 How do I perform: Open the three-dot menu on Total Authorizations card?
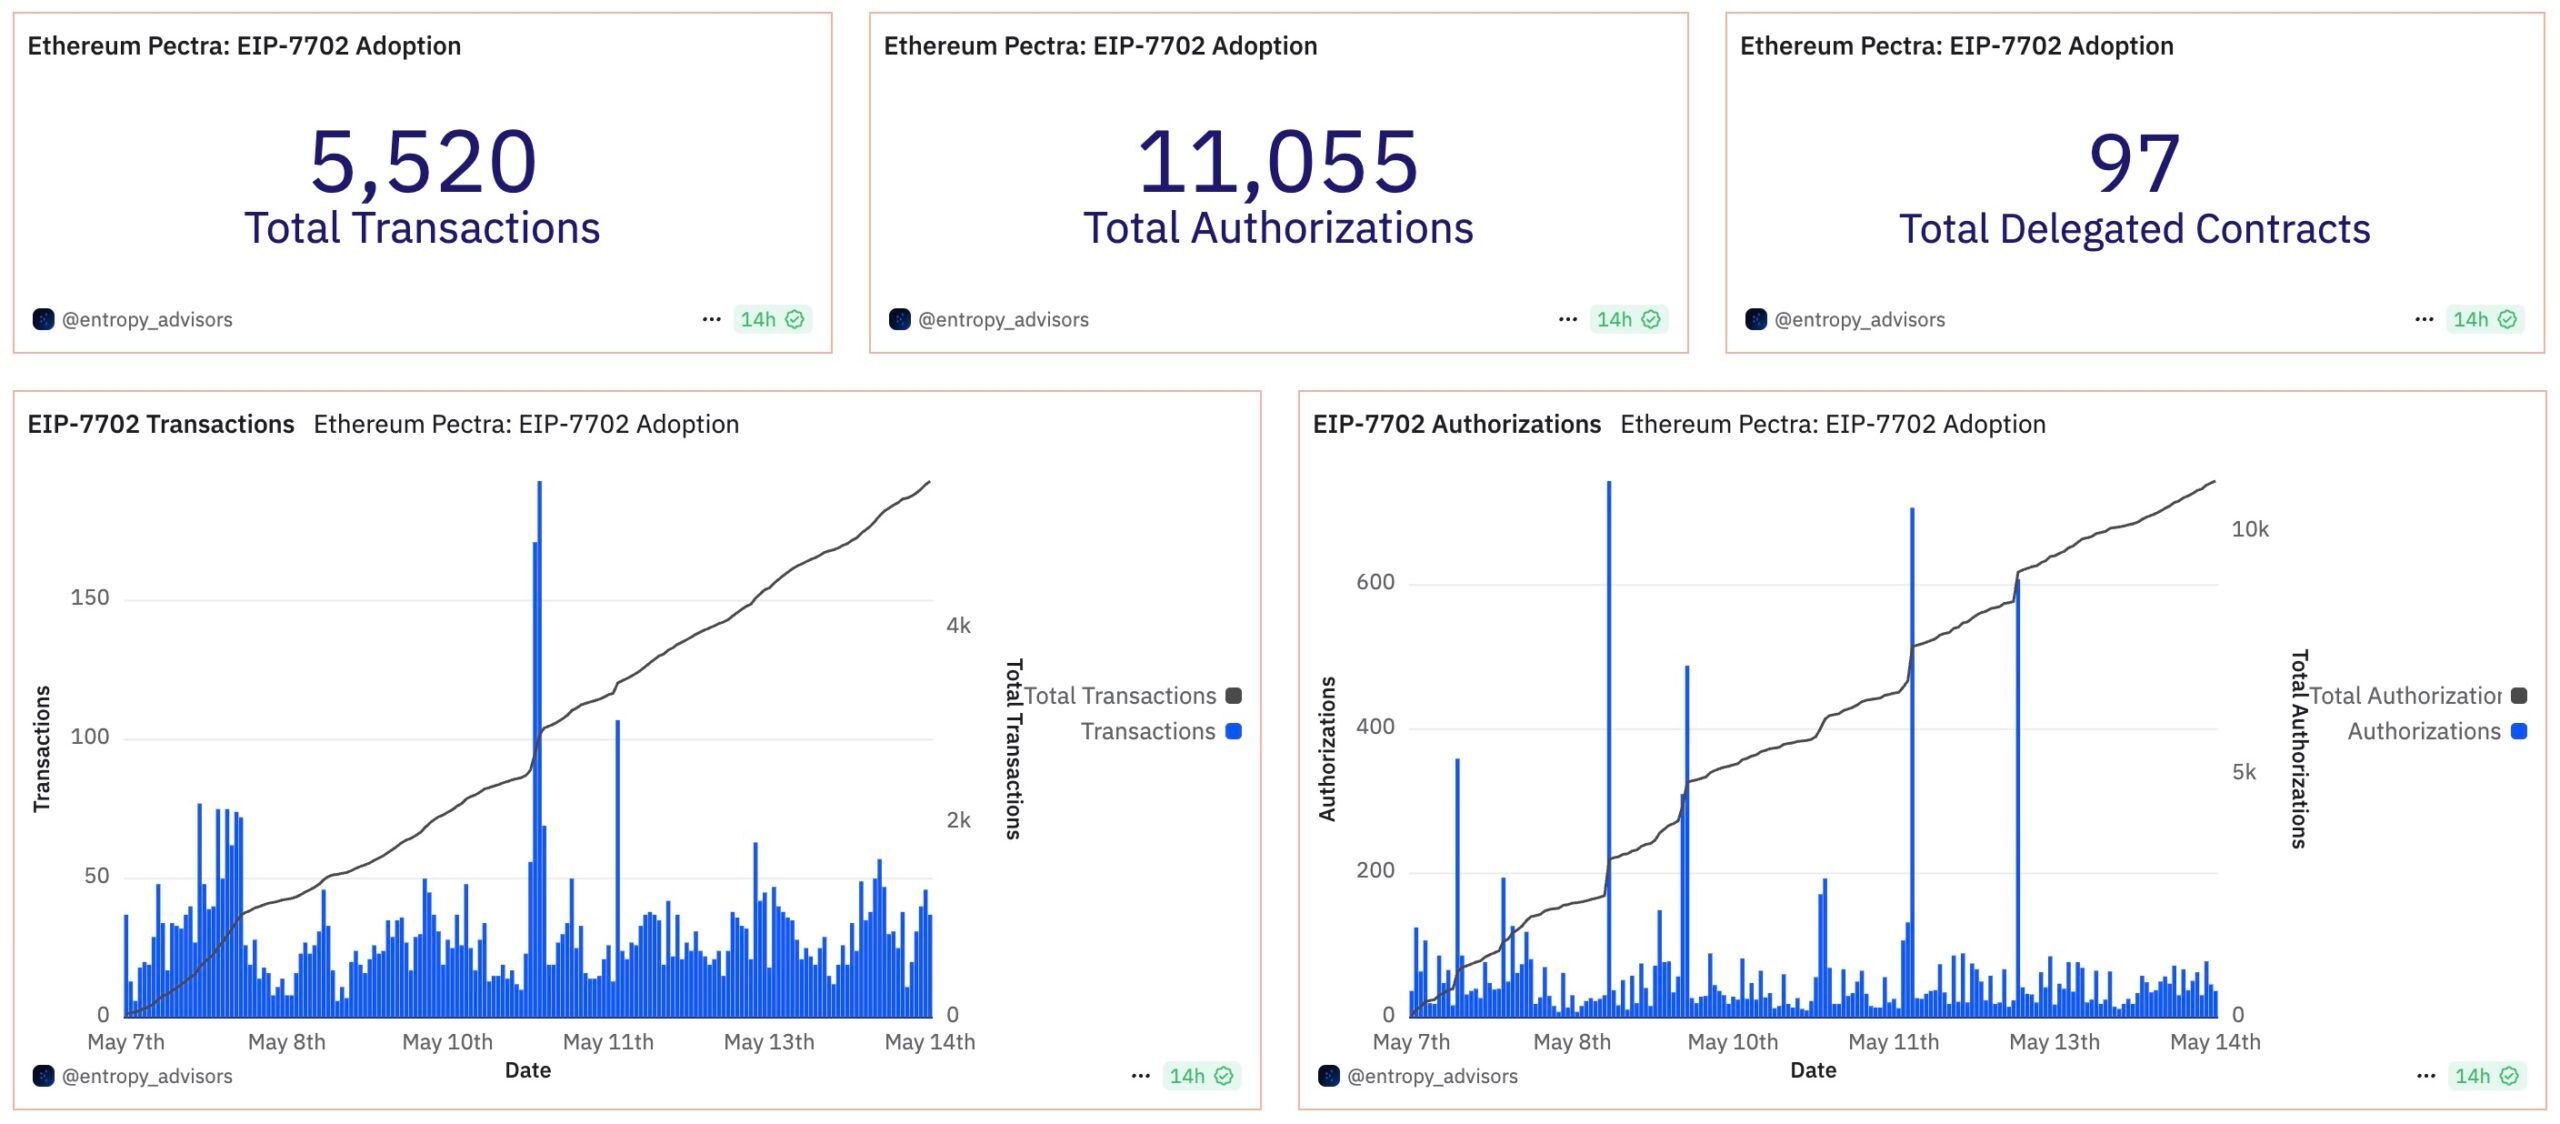pyautogui.click(x=1567, y=319)
